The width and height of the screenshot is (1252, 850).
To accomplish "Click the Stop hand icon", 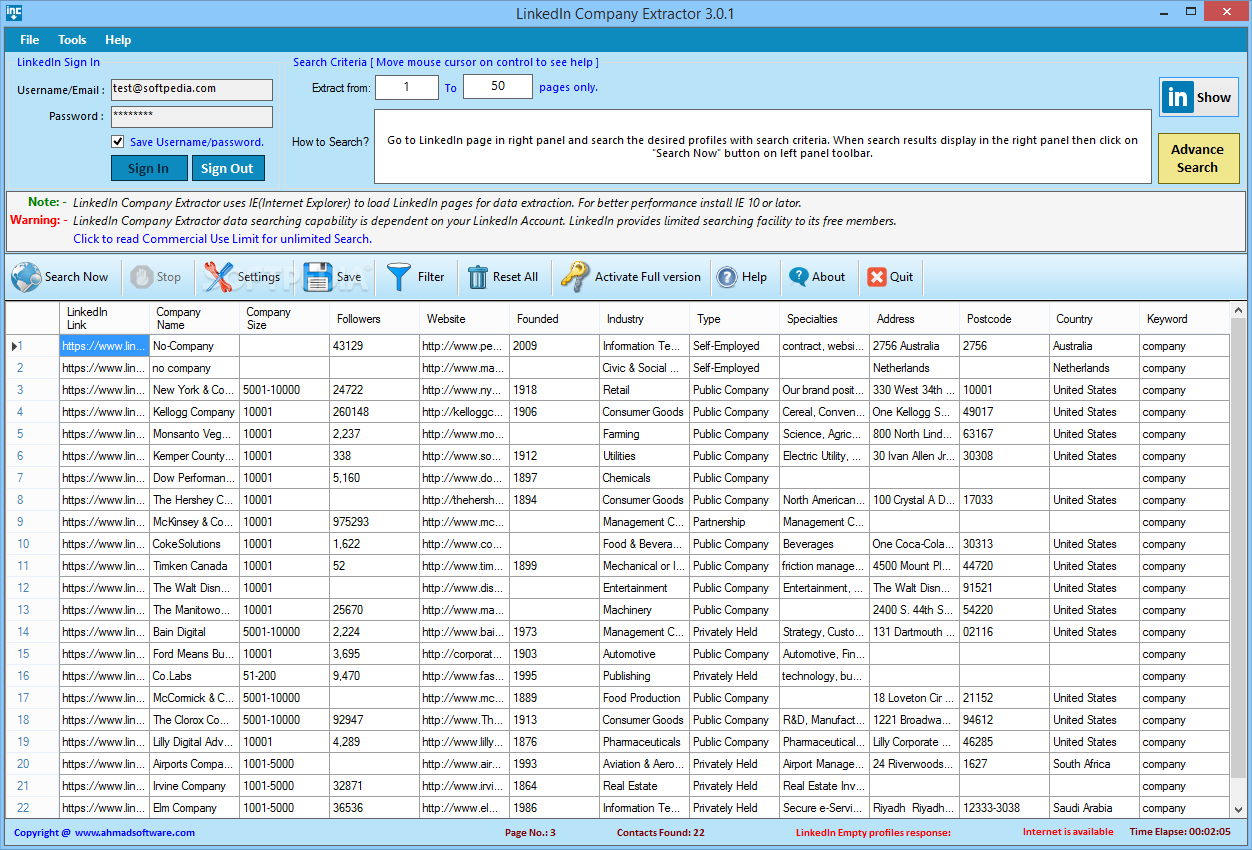I will click(142, 277).
